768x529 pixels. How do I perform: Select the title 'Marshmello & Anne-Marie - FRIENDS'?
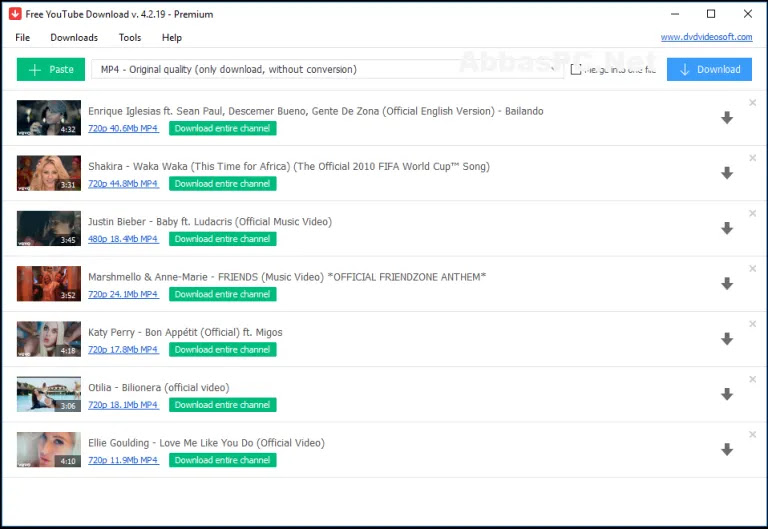[x=287, y=277]
